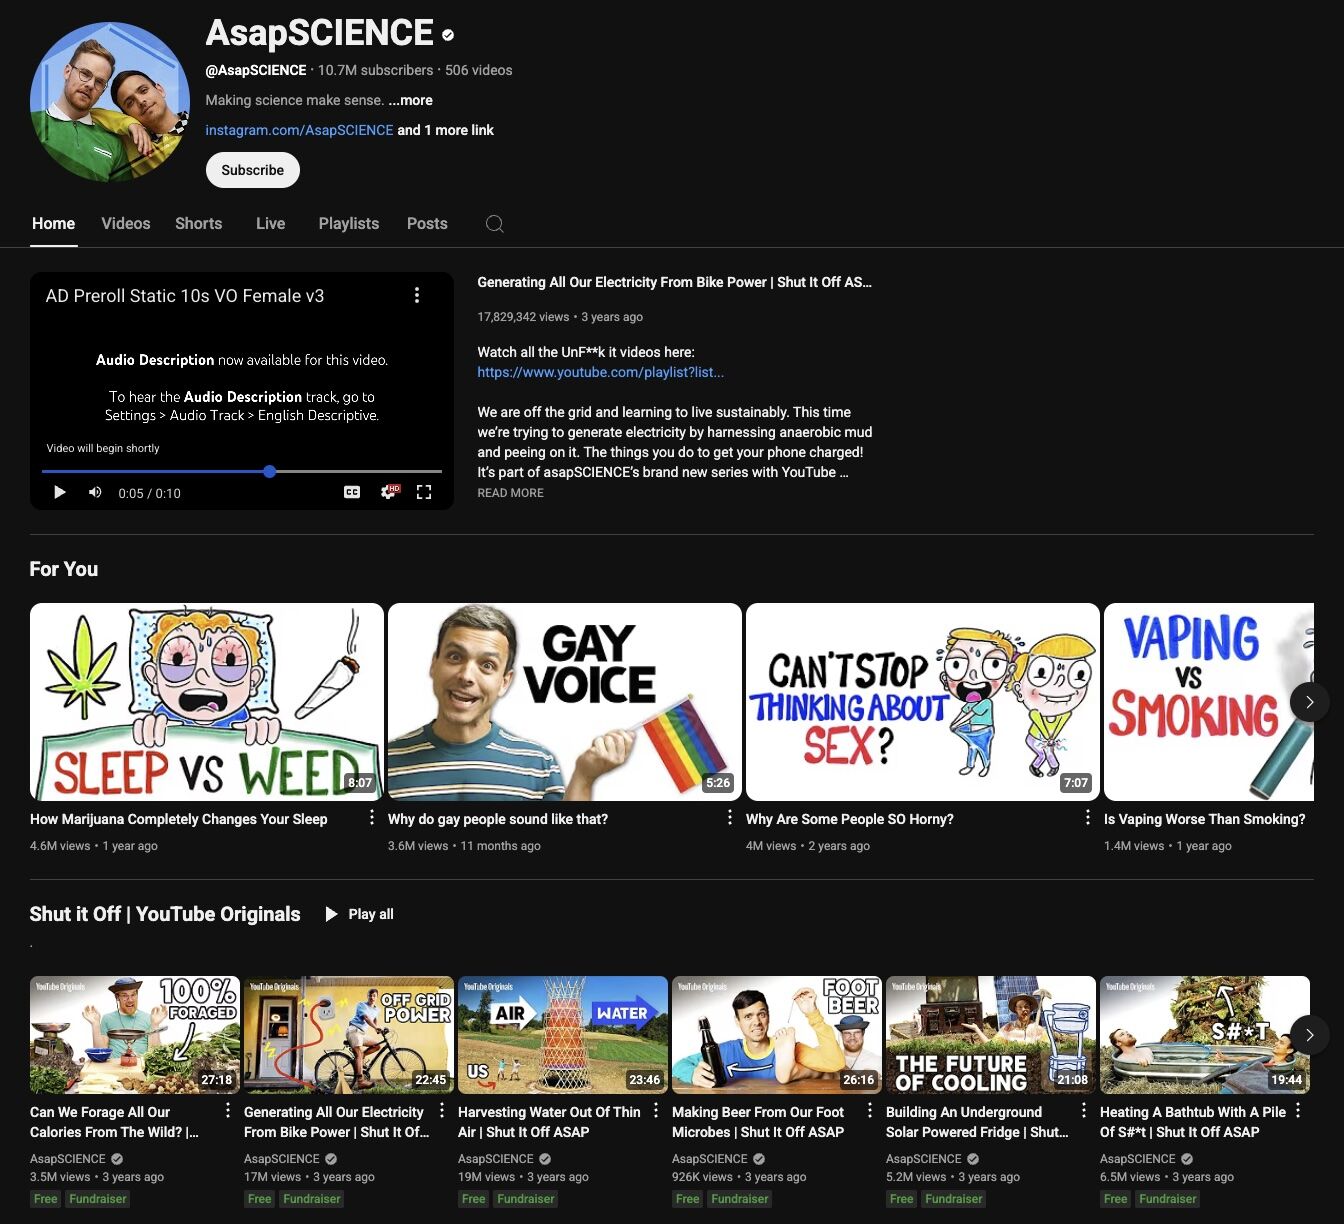Open Gay Voice video thumbnail
This screenshot has height=1224, width=1344.
click(565, 702)
